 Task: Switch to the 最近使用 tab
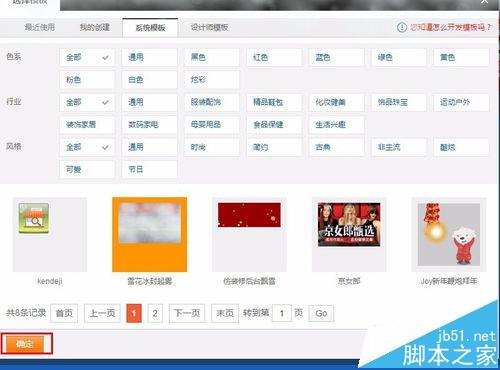coord(40,27)
